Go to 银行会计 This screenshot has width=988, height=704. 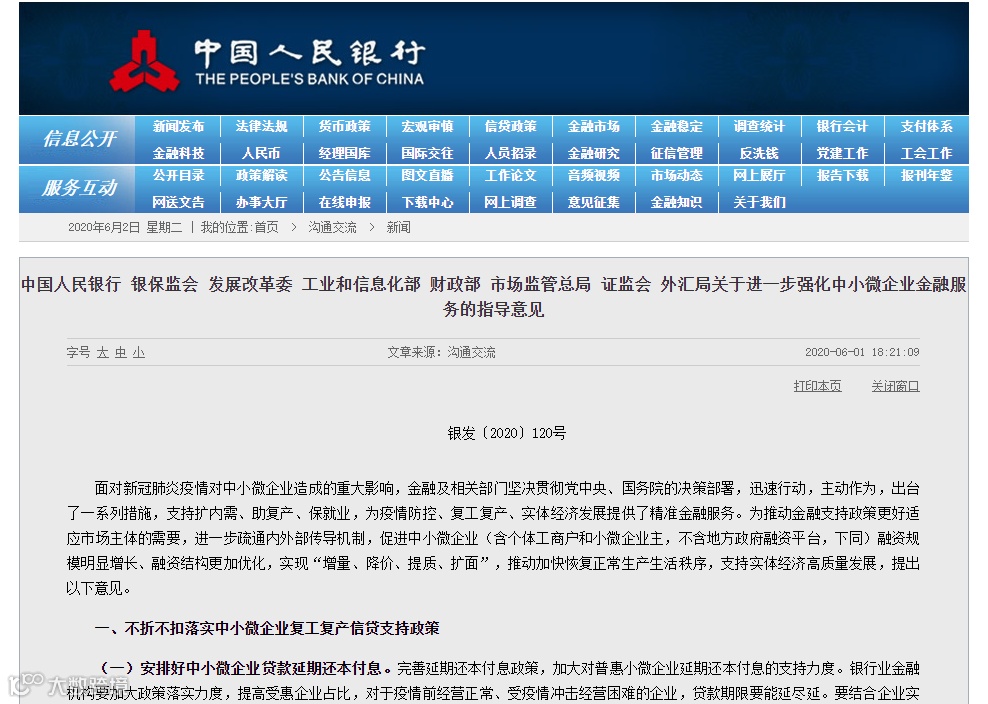tap(842, 126)
